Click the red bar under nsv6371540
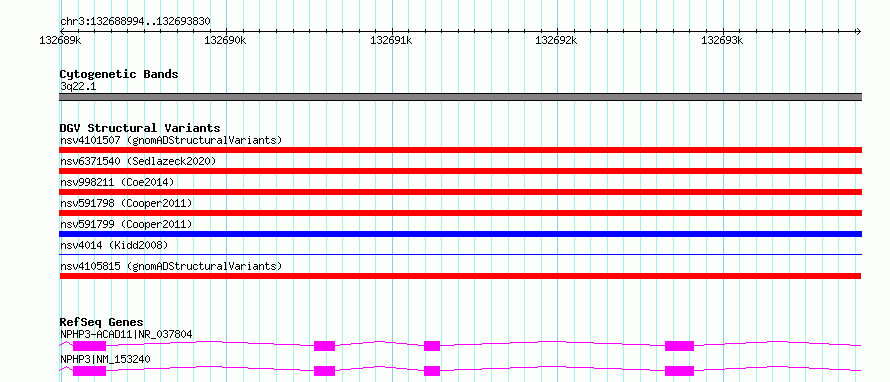The width and height of the screenshot is (890, 382). pos(460,171)
